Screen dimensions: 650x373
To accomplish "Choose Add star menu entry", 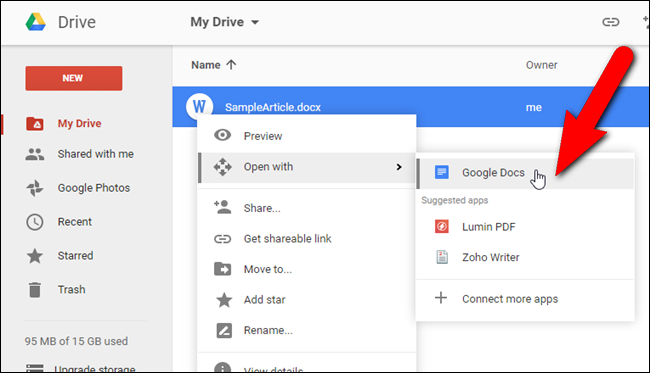I will 307,300.
